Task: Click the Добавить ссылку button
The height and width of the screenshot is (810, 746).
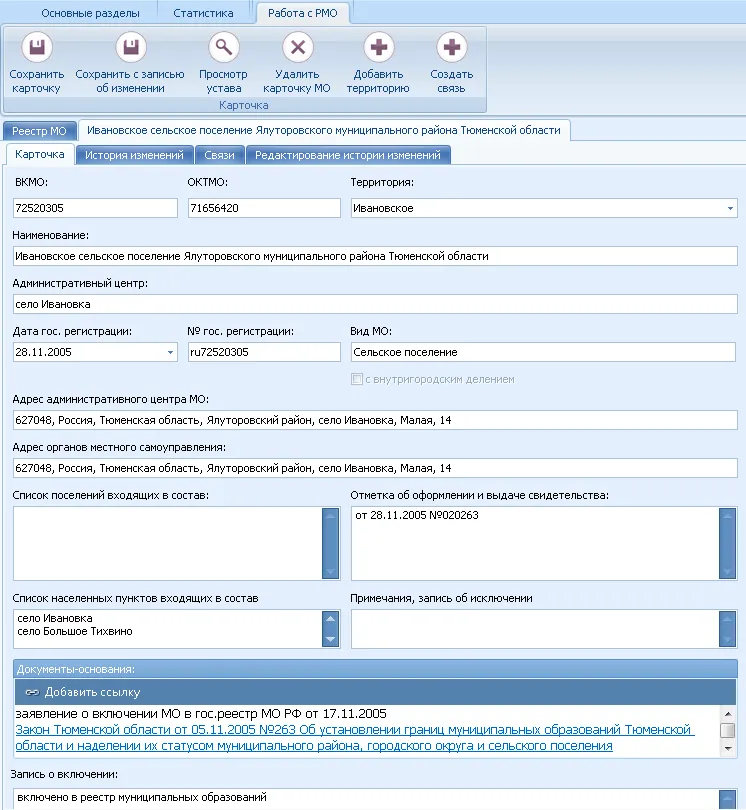Action: 83,692
